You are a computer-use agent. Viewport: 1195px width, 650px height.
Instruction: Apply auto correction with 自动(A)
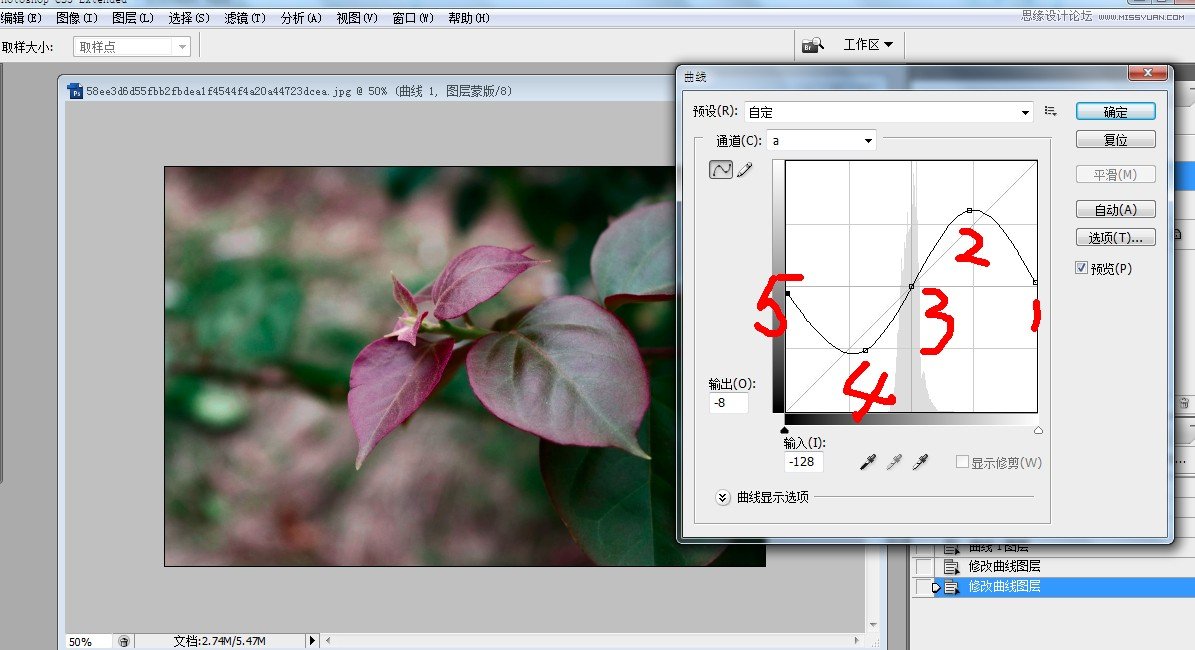[x=1116, y=209]
